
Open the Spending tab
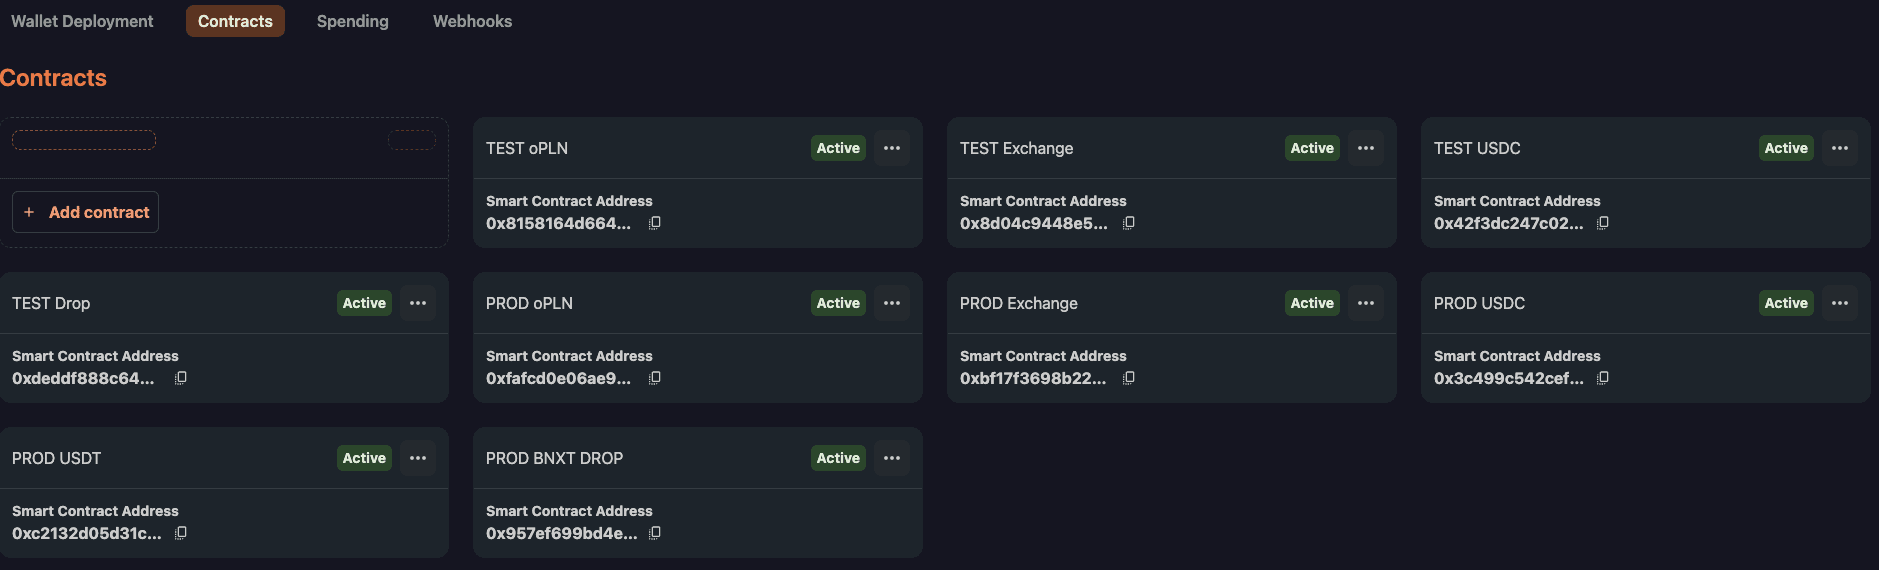[x=353, y=21]
